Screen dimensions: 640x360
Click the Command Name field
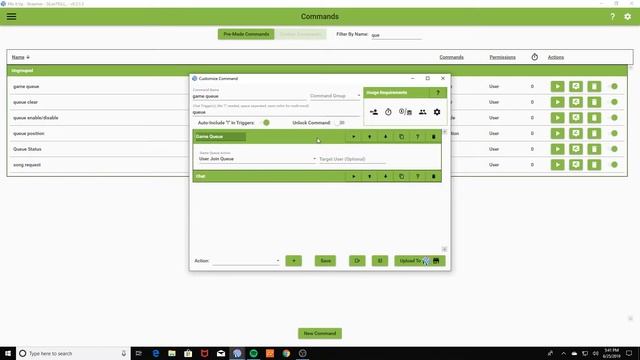click(x=249, y=96)
